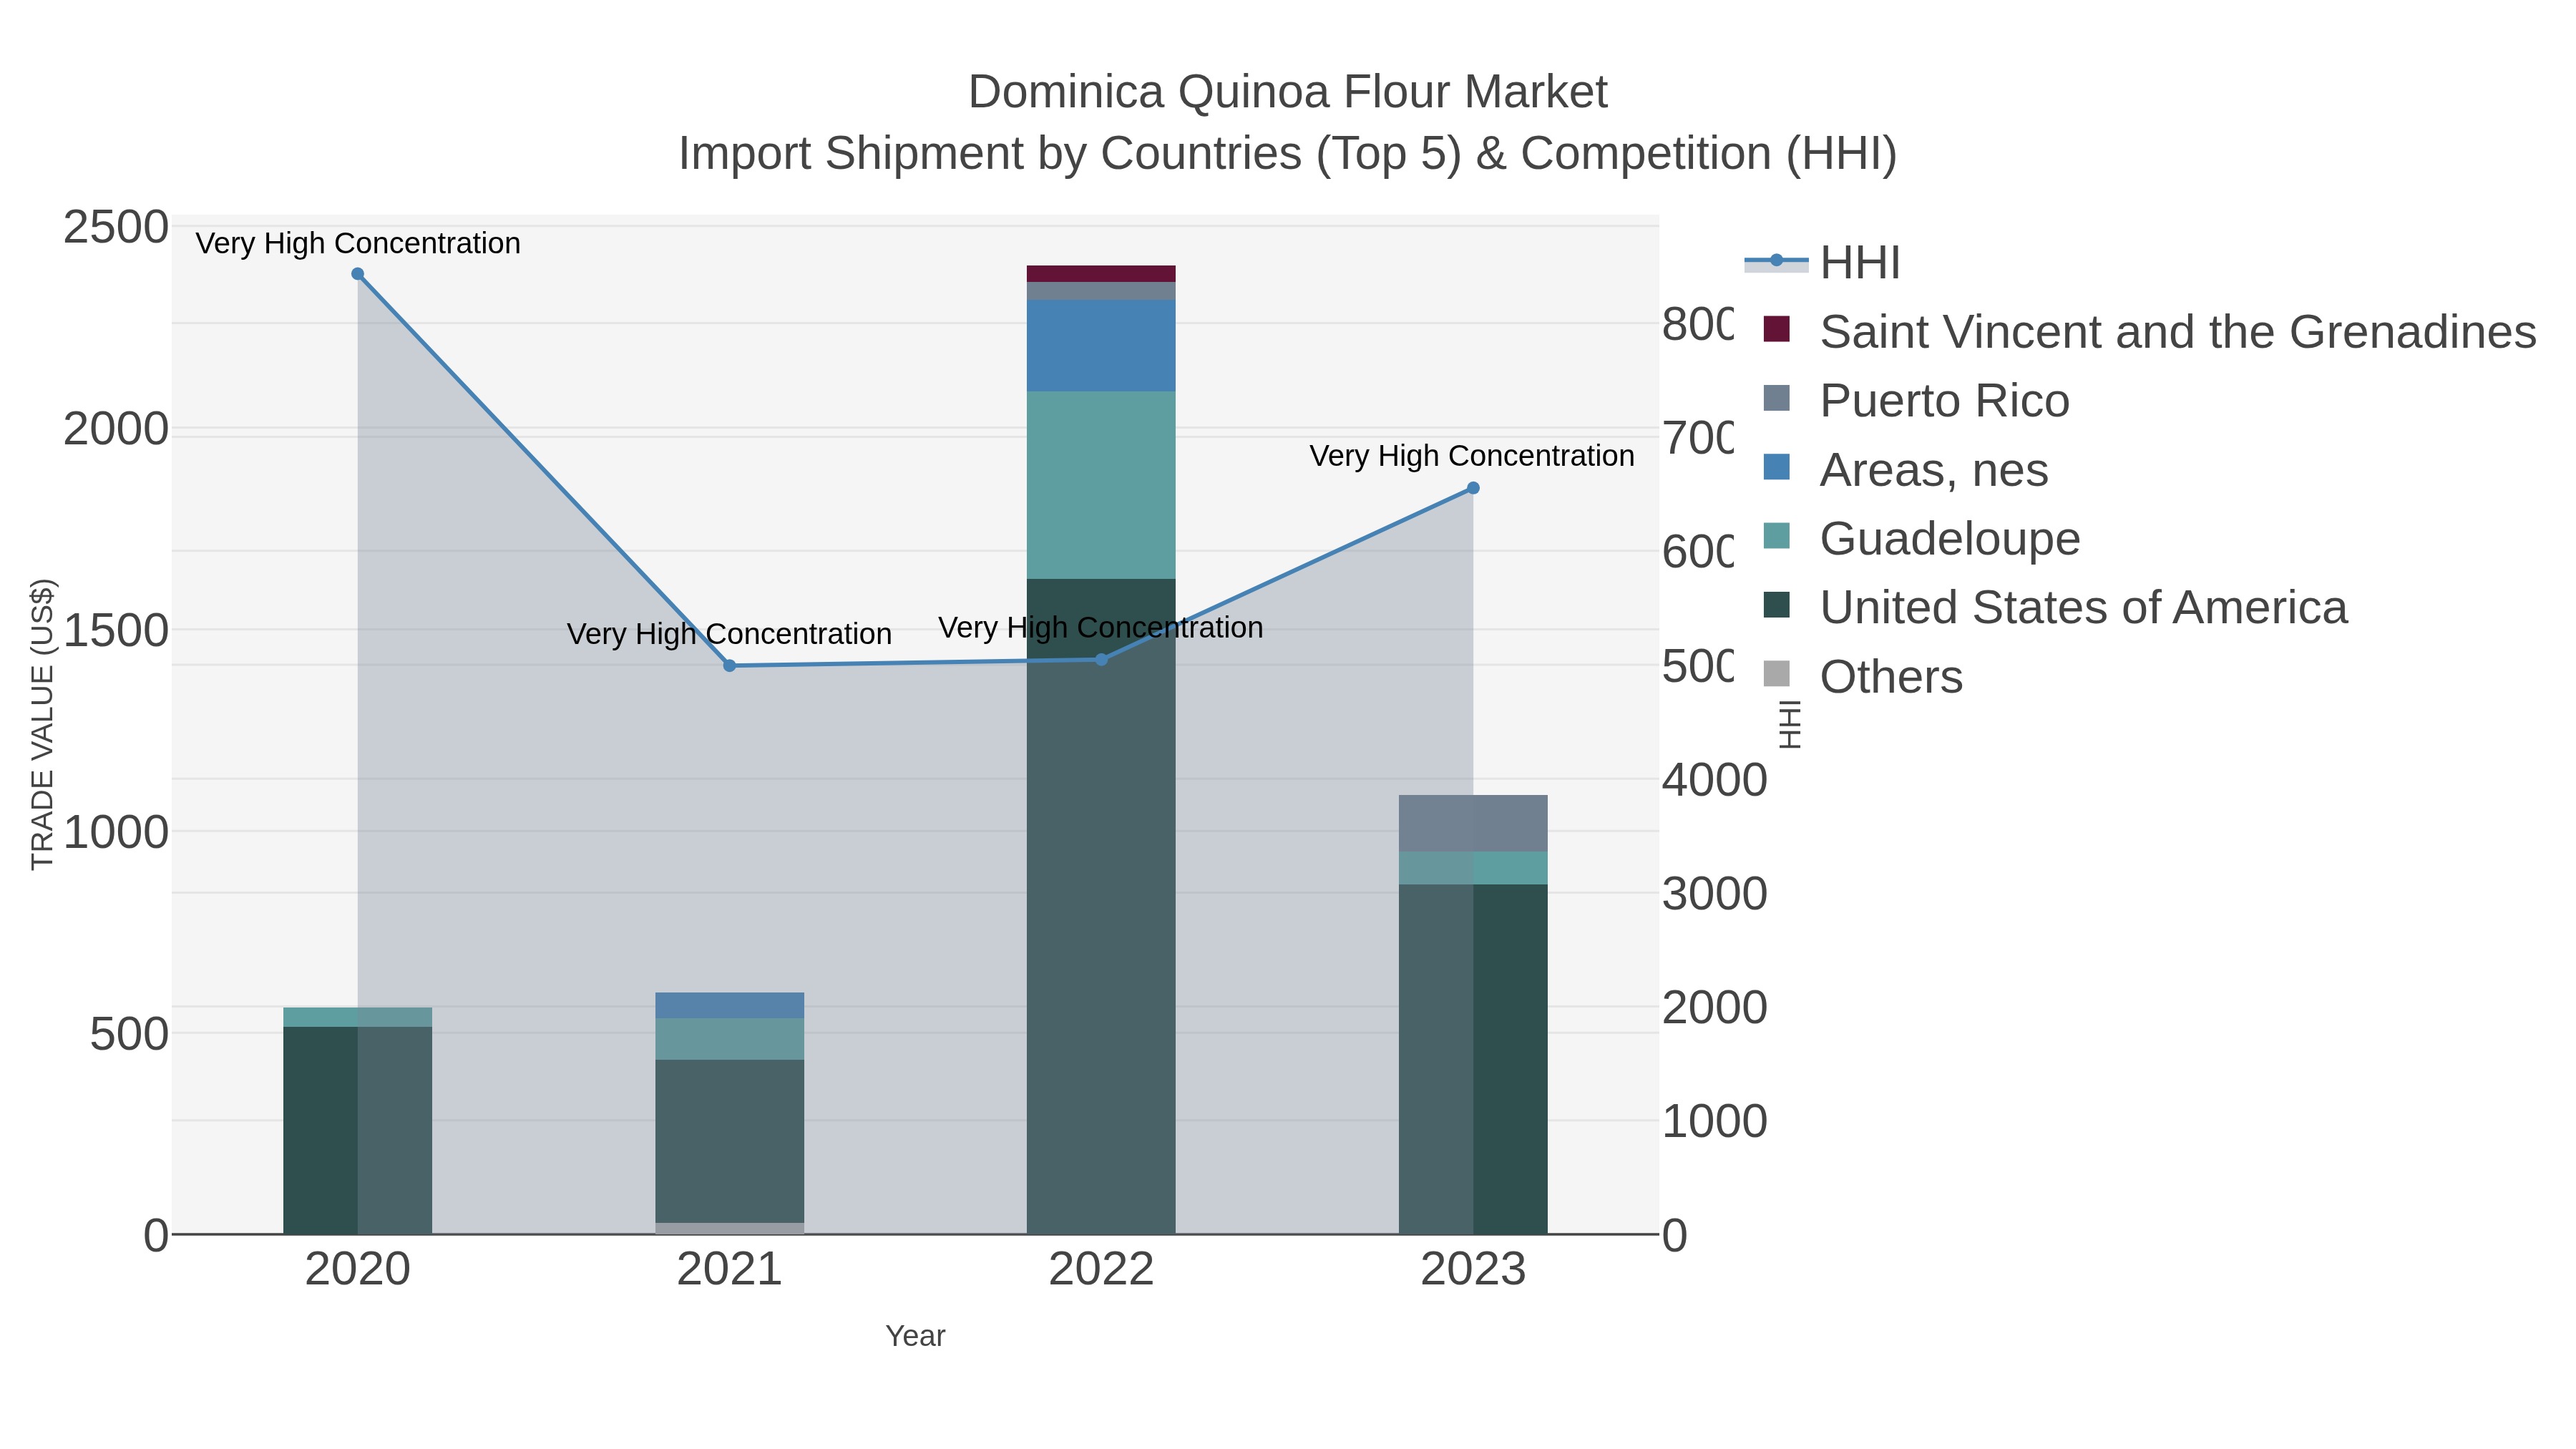
Task: Click the 2022 Areas, nes bar segment
Action: tap(1101, 346)
